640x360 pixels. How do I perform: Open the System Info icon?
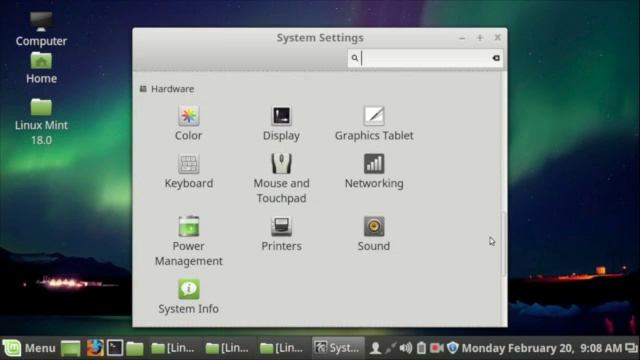tap(189, 289)
